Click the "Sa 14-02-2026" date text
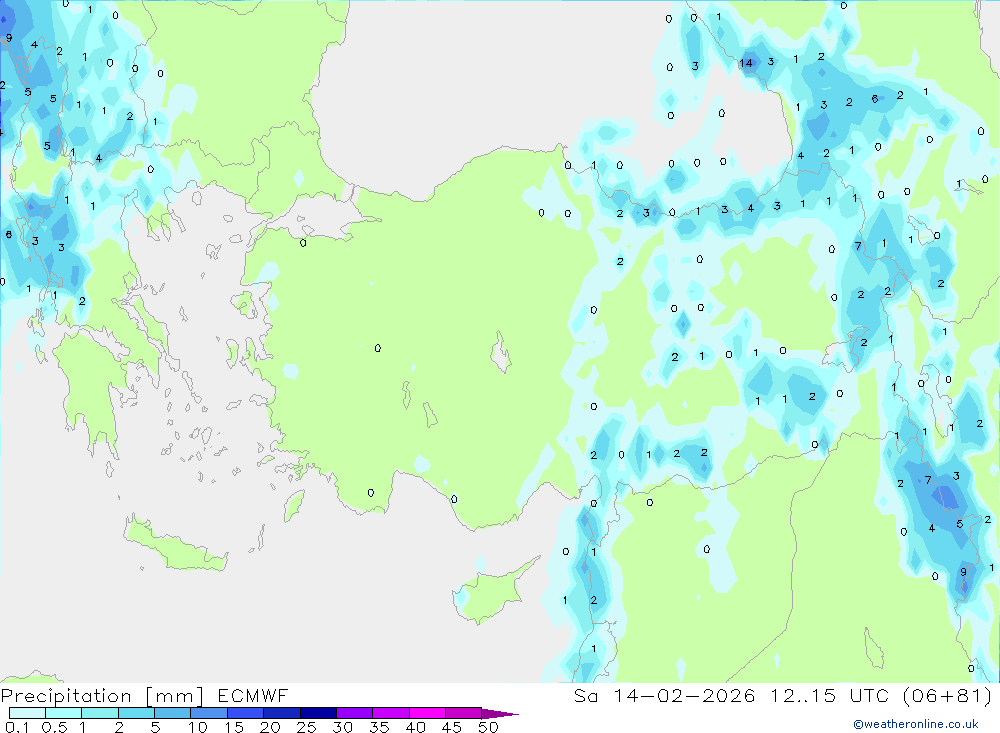 coord(665,695)
